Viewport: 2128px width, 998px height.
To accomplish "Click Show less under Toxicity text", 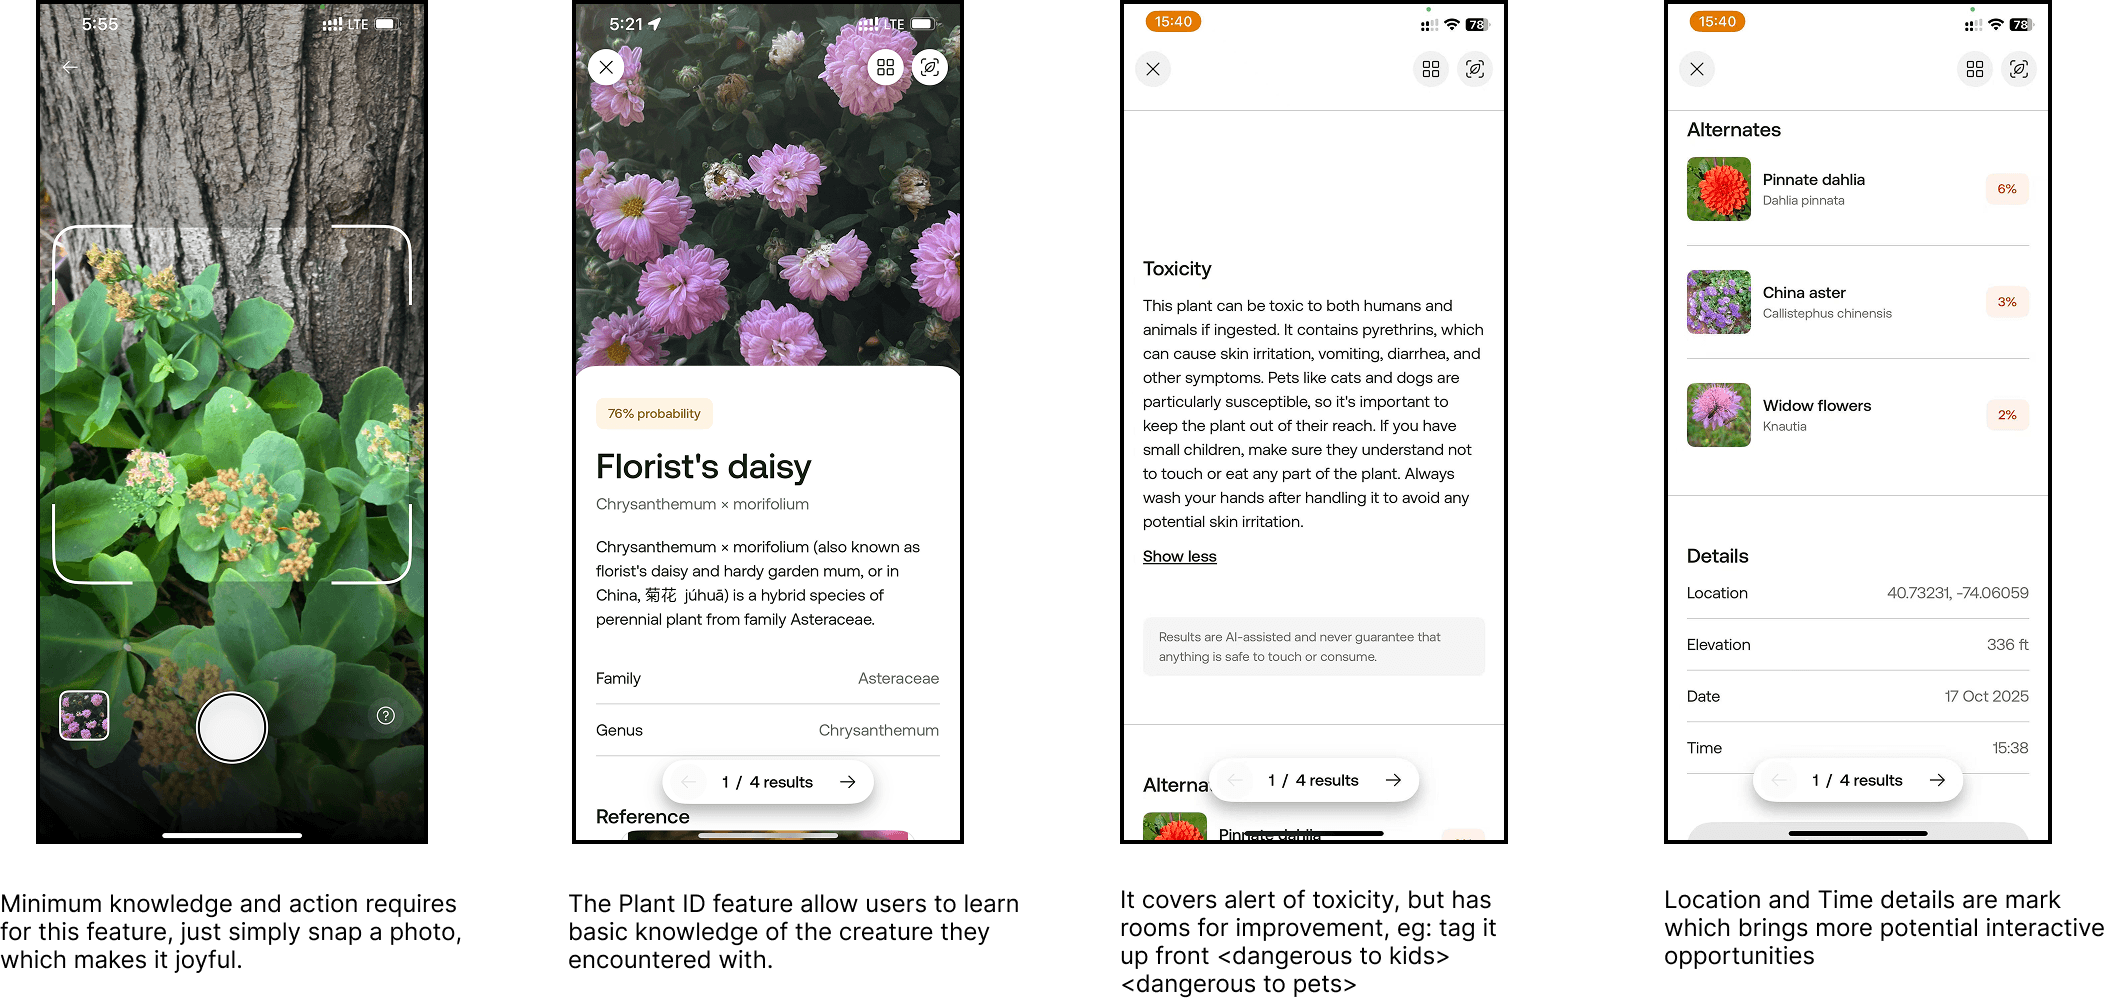I will 1180,556.
